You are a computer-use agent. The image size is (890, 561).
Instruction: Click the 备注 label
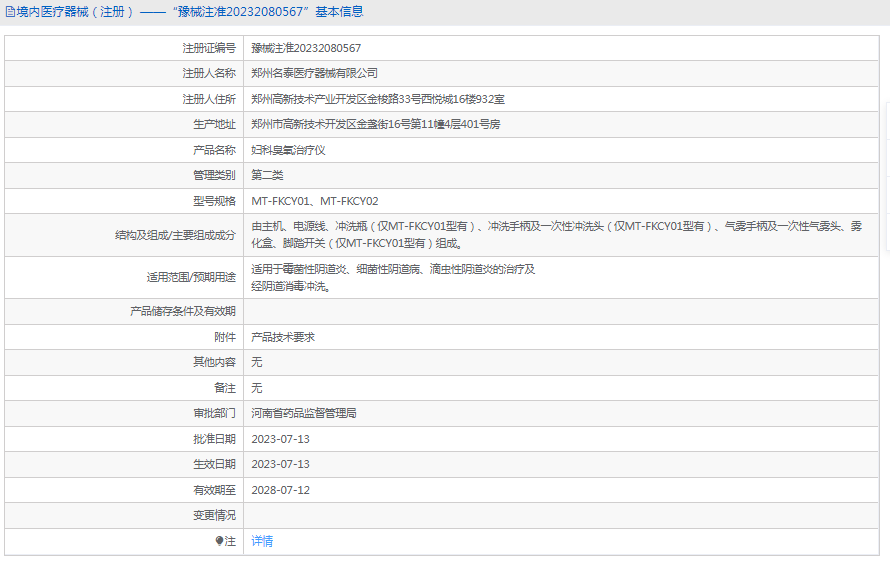pyautogui.click(x=225, y=388)
